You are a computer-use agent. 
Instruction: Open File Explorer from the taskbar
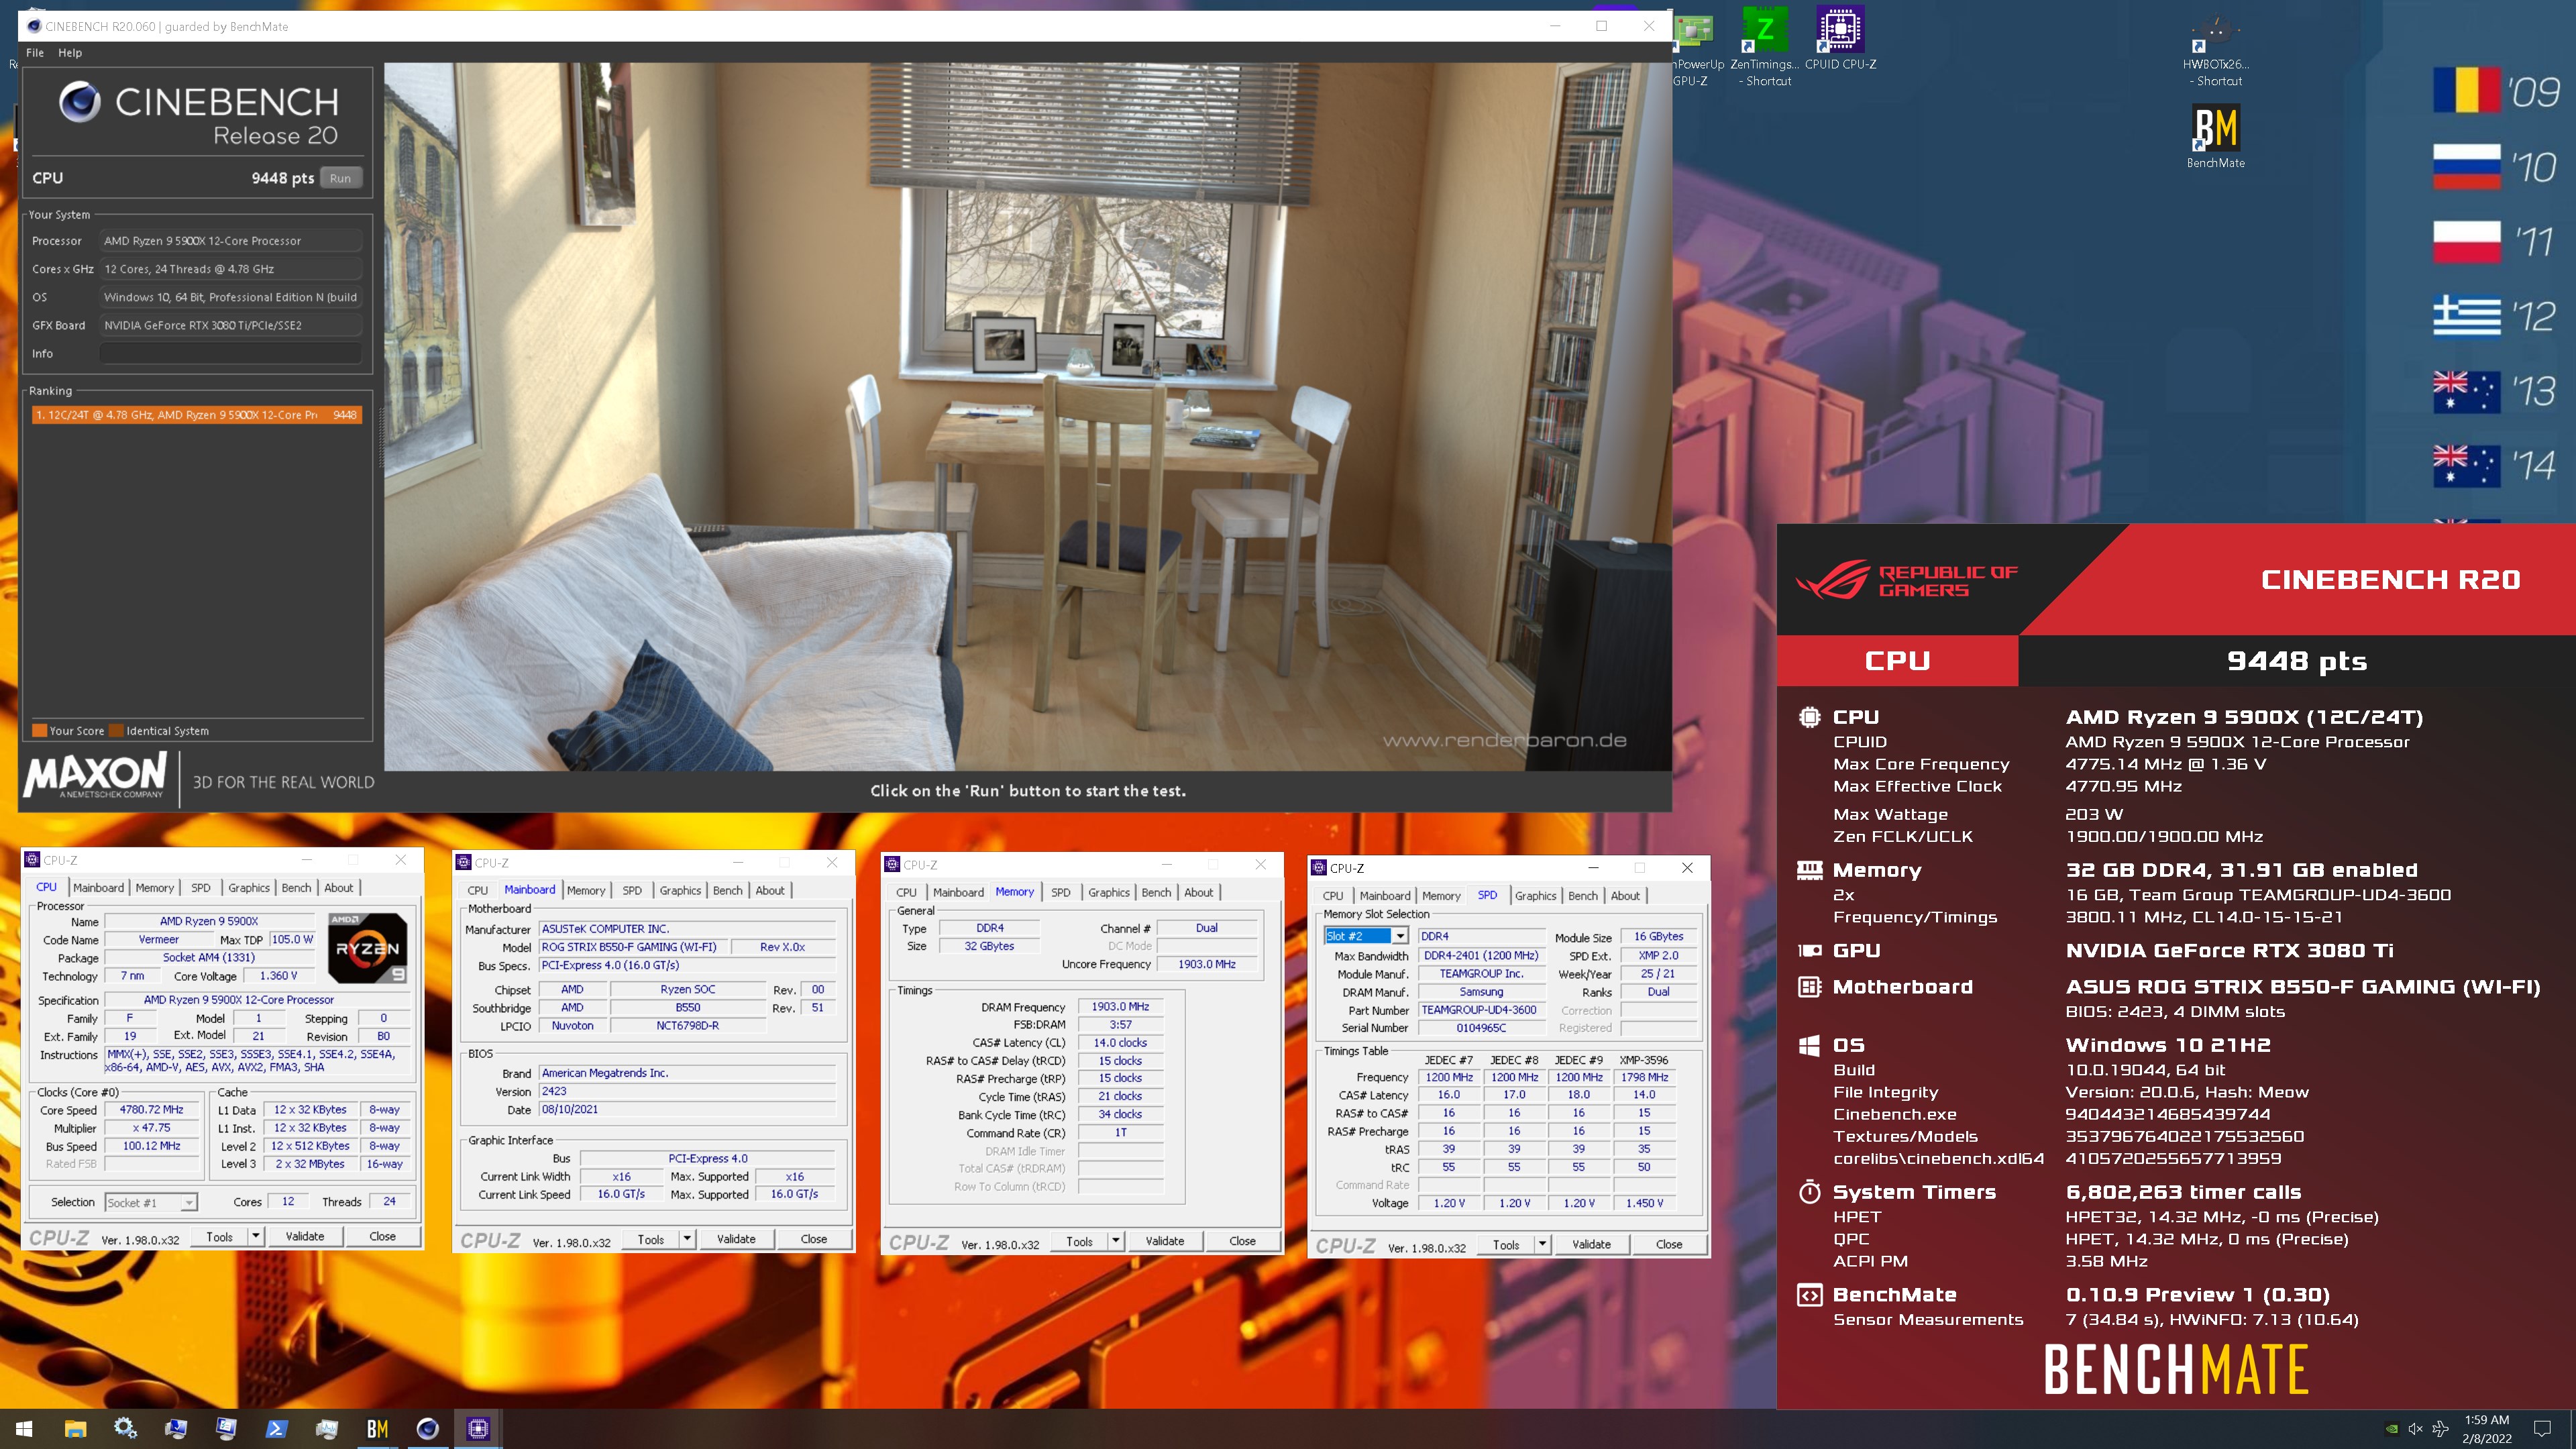point(75,1429)
